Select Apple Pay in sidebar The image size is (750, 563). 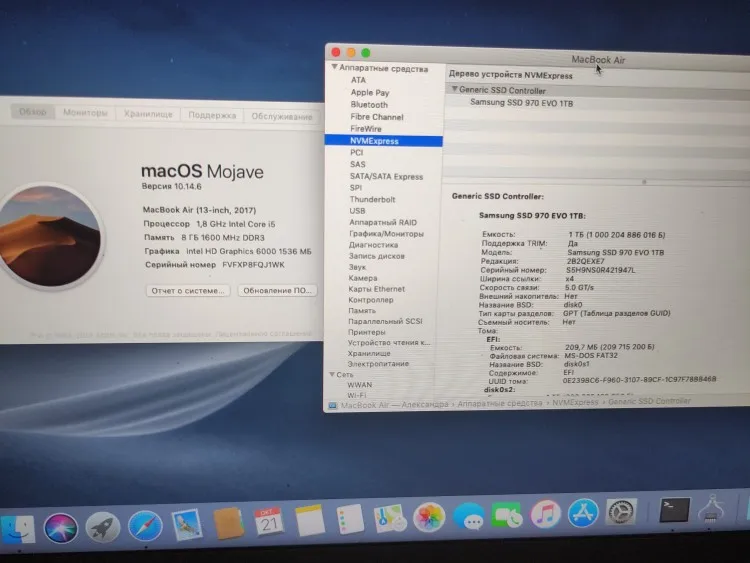(370, 92)
